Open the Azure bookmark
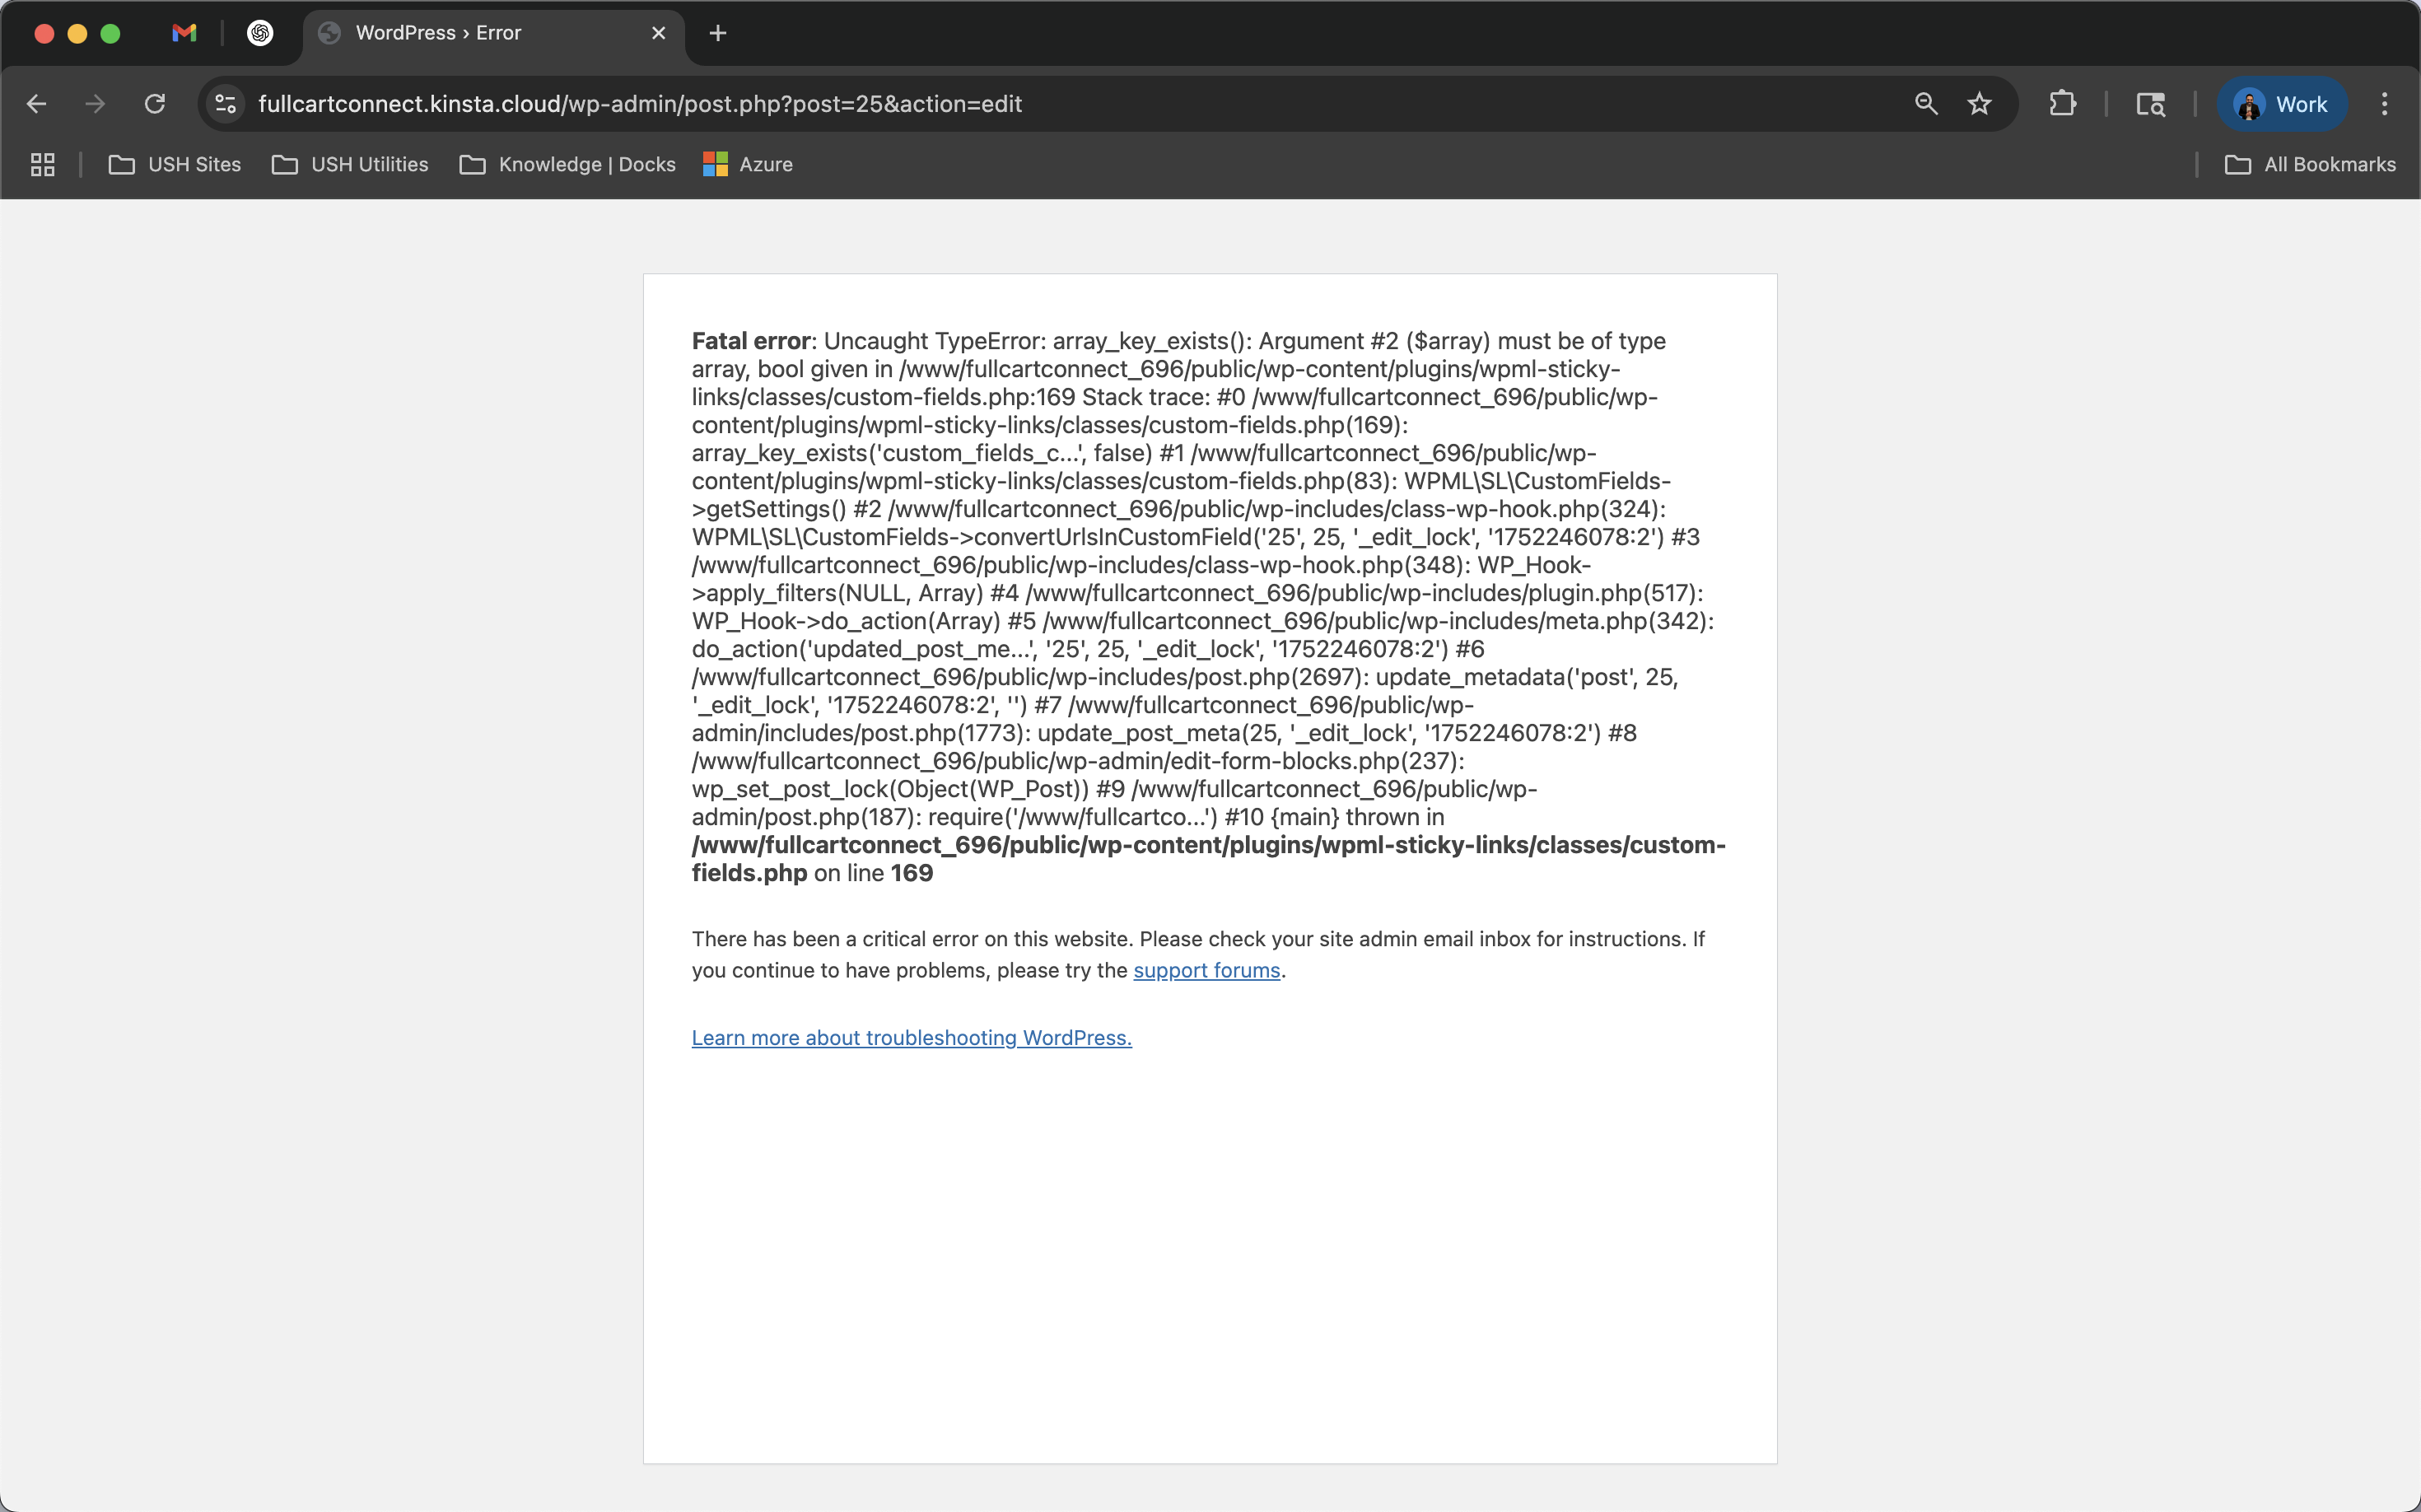 coord(748,165)
